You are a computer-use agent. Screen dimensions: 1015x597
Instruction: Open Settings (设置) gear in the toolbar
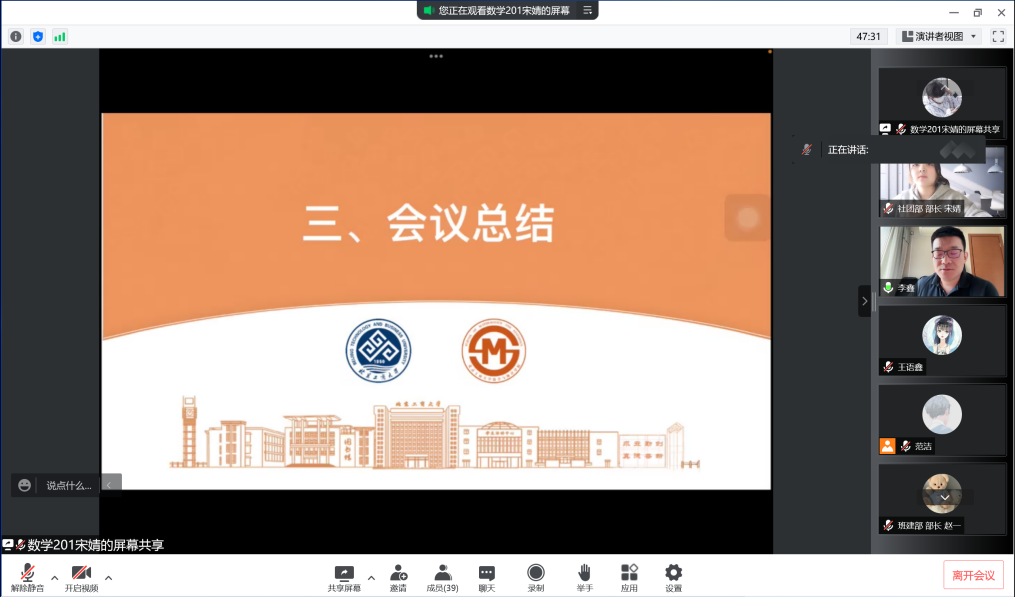pos(673,577)
